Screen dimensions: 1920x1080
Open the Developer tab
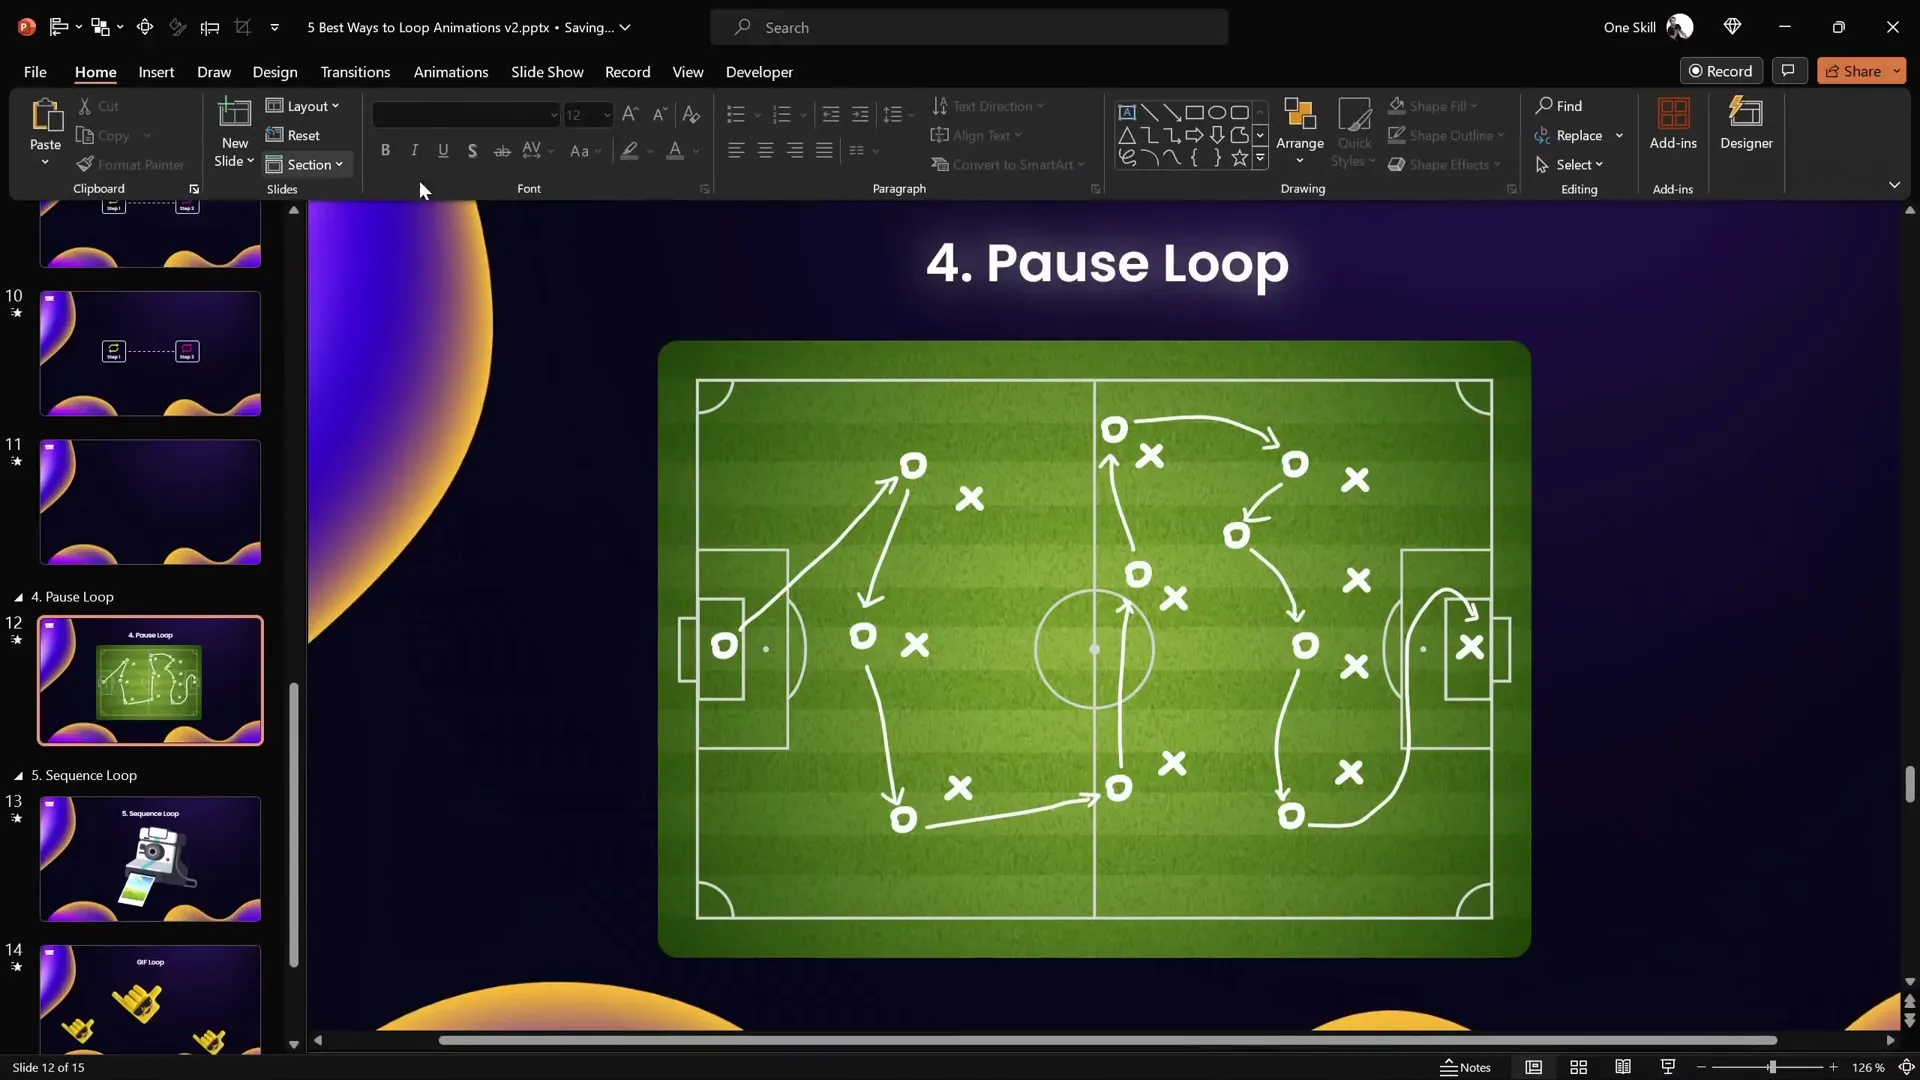tap(759, 72)
